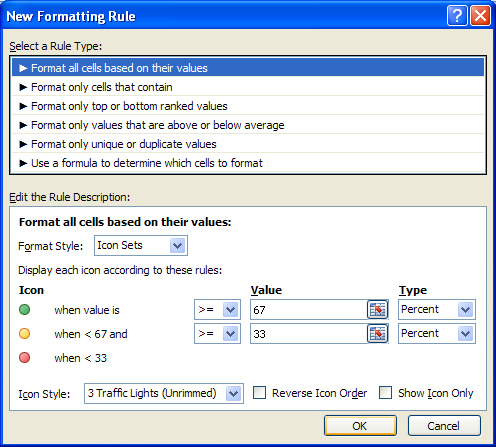
Task: Click 'when < 33' text
Action: (x=80, y=358)
